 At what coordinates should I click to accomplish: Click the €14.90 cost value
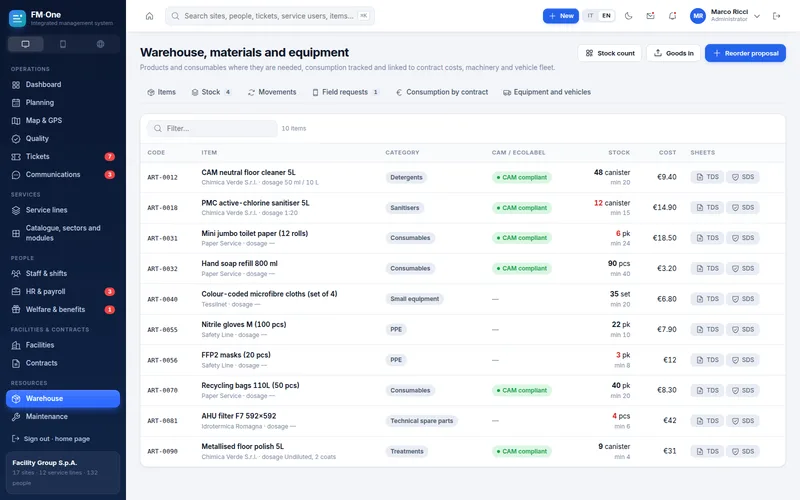664,208
